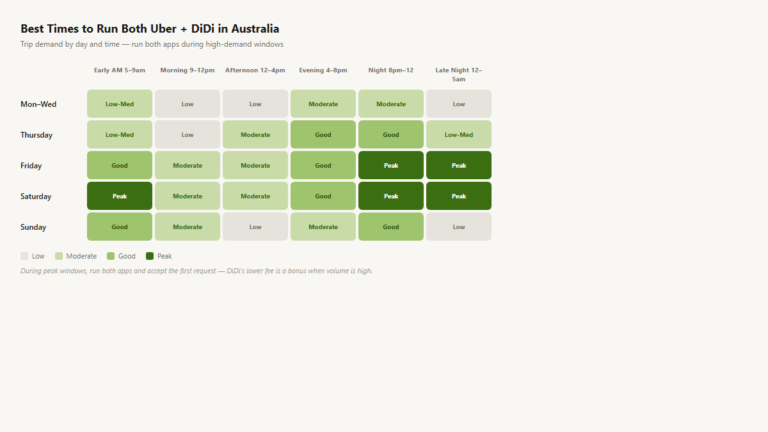
Task: Click the chart title about Uber + DiDi
Action: click(150, 28)
